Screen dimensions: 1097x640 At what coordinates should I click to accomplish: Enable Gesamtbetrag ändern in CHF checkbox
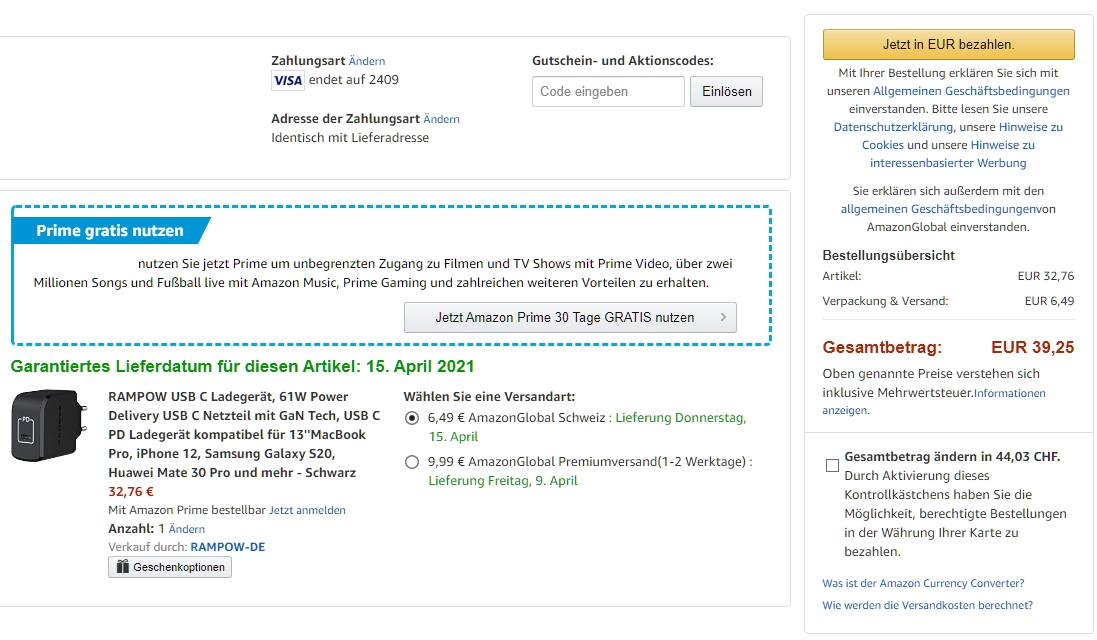pyautogui.click(x=832, y=465)
